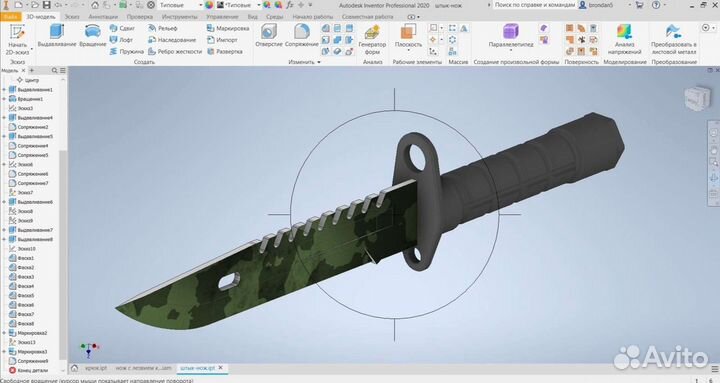Choose the Пружина coil tool
720x383 pixels.
[x=126, y=51]
